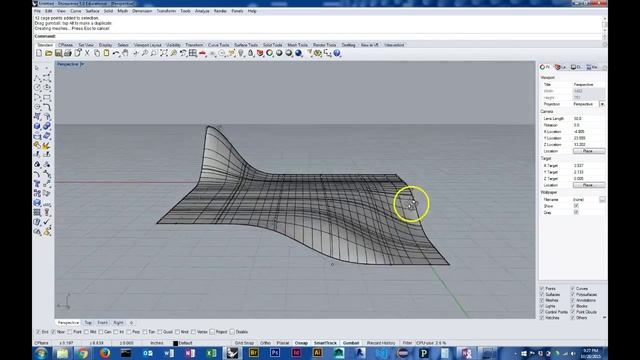Screen dimensions: 640x360
Task: Enable the Quad osnap checkbox
Action: tap(160, 332)
